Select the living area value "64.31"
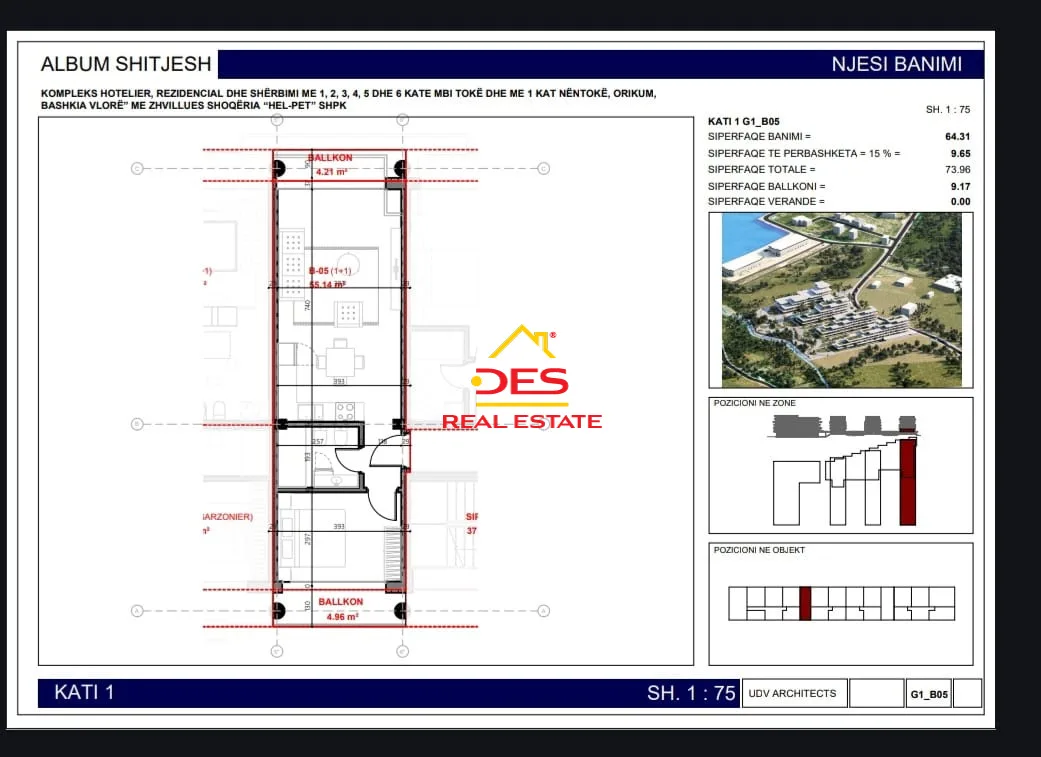Screen dimensions: 1041x757 pos(957,137)
